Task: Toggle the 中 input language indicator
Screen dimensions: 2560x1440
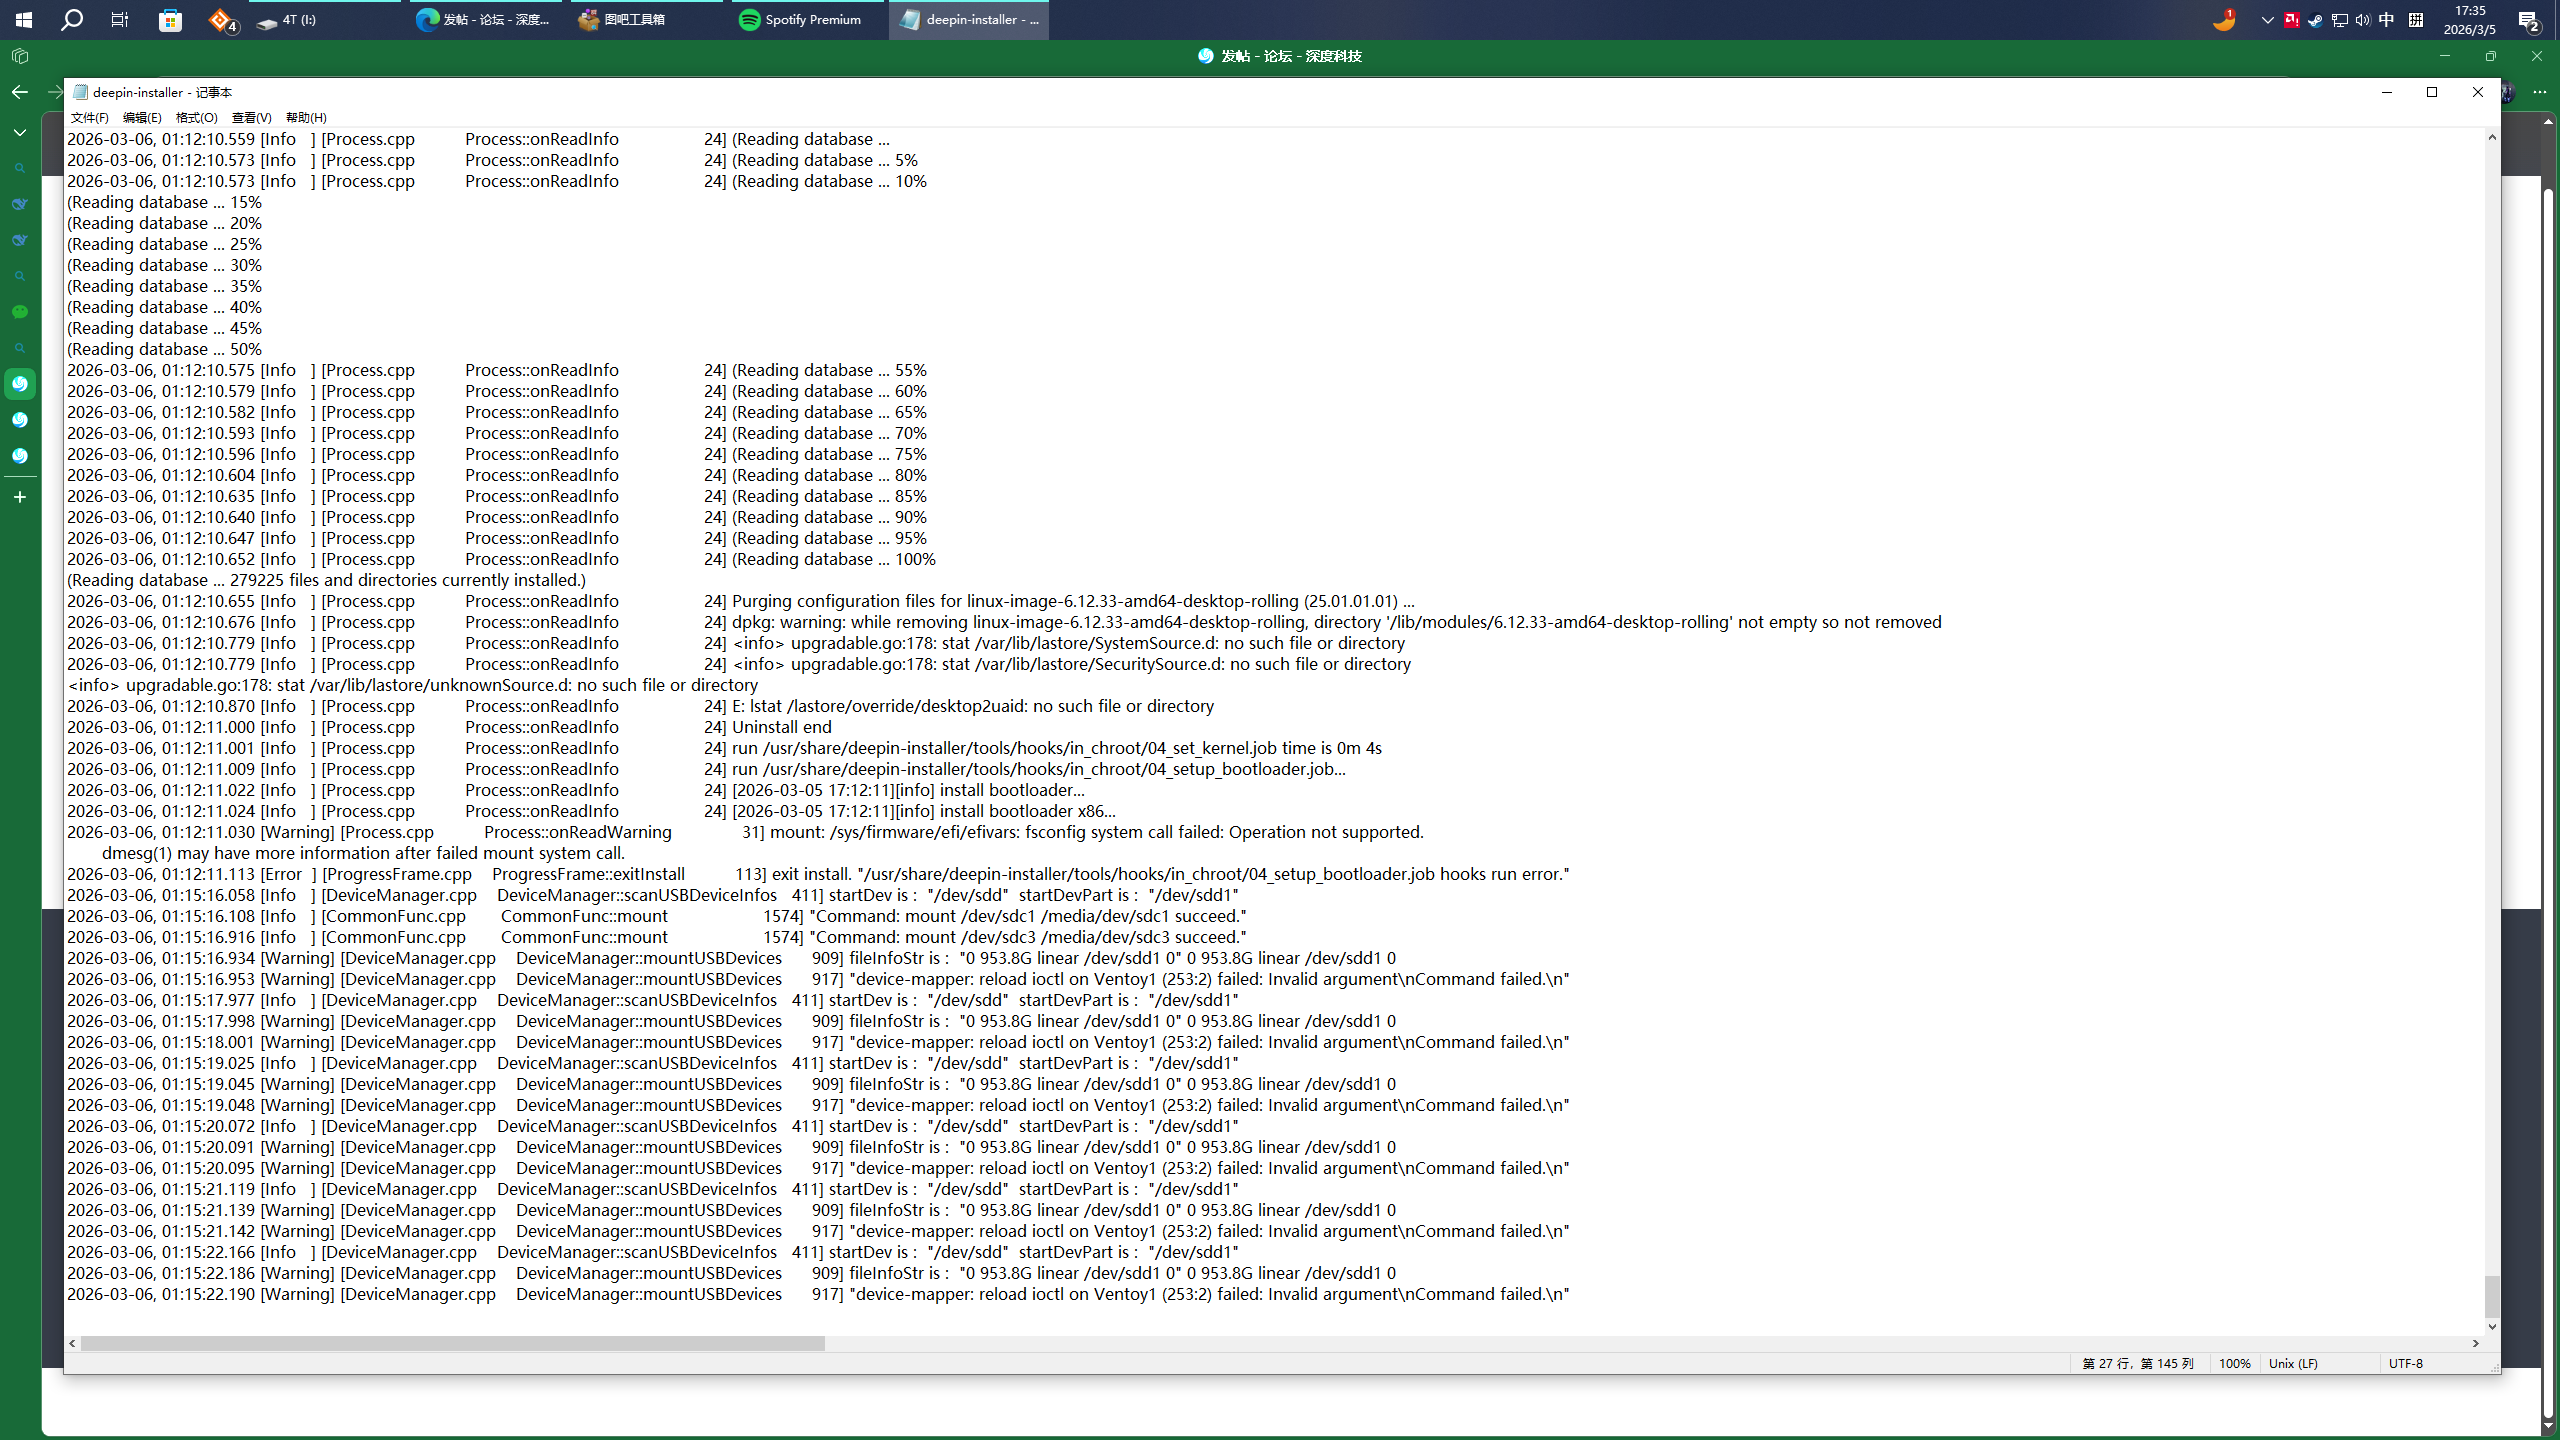Action: [2387, 20]
